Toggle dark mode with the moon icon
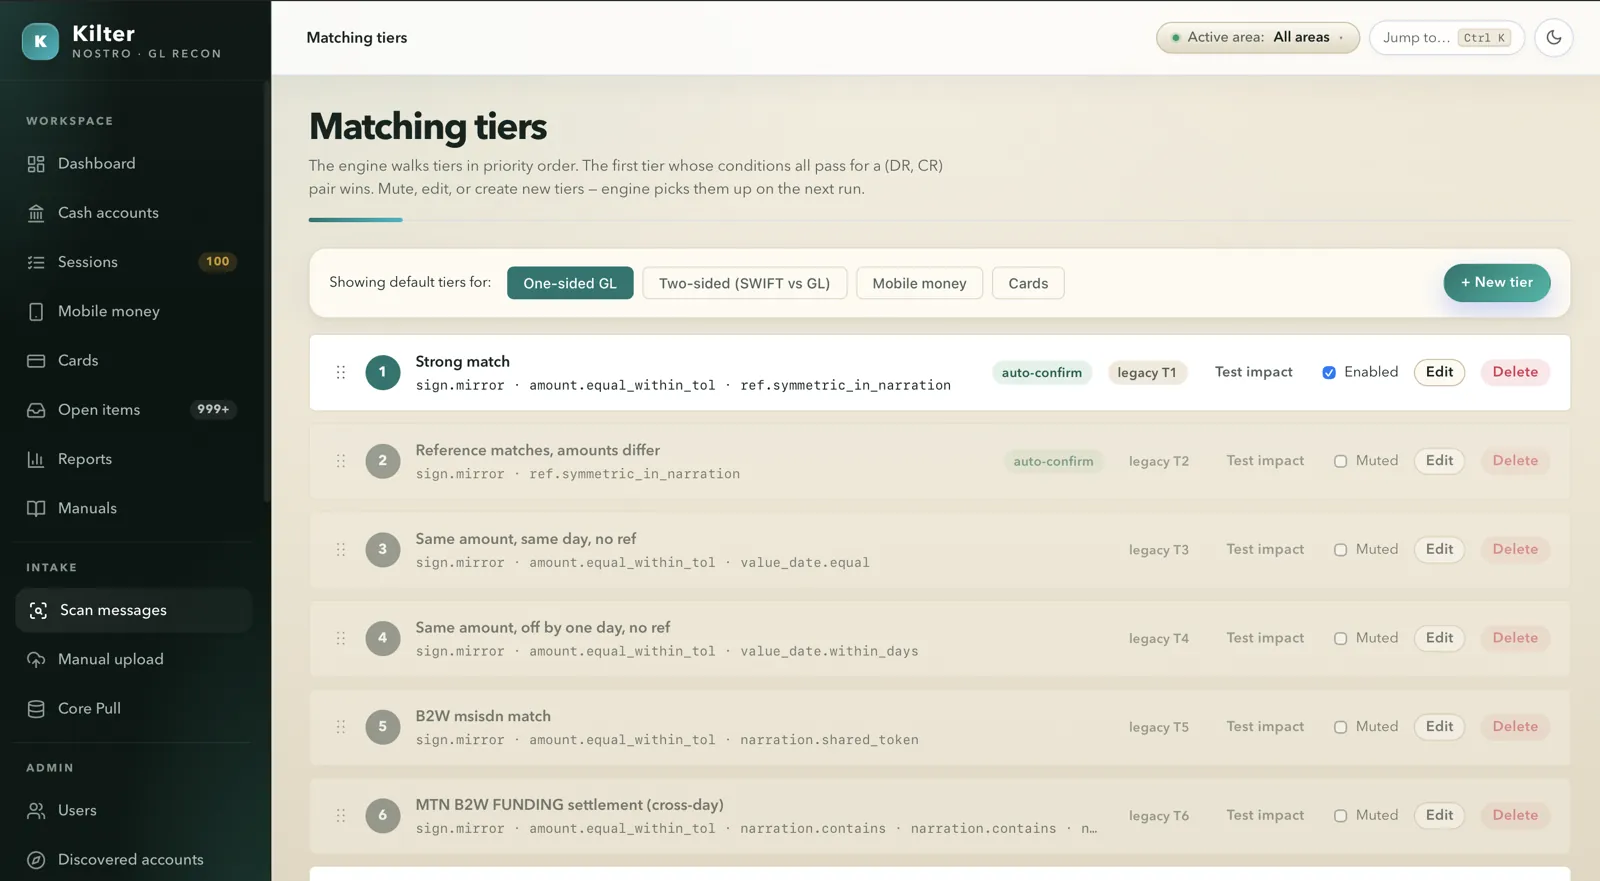Image resolution: width=1600 pixels, height=881 pixels. click(1554, 38)
